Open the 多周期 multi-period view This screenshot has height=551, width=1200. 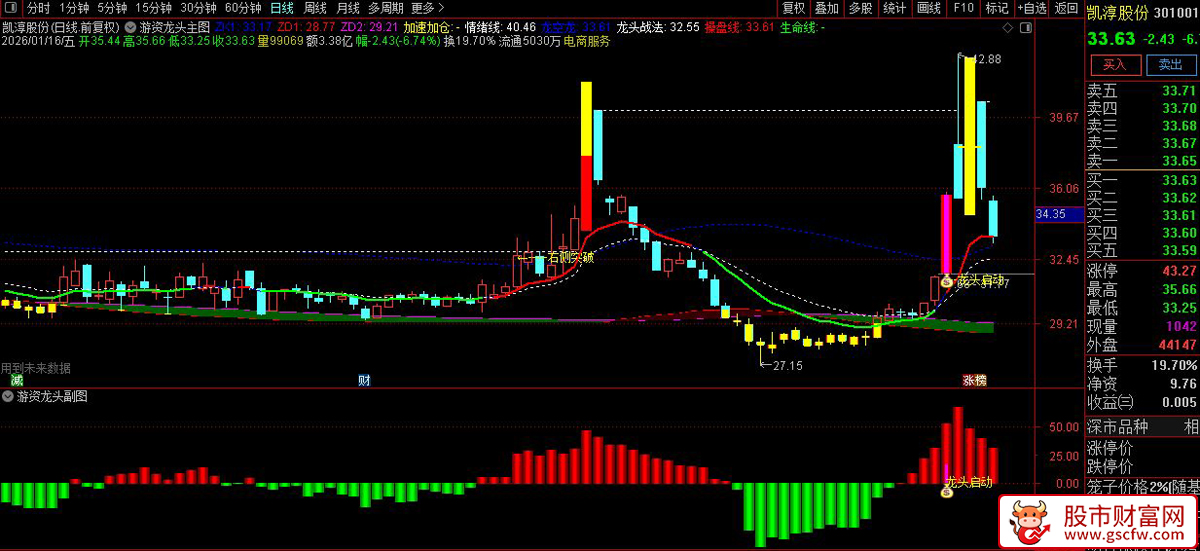click(x=385, y=8)
